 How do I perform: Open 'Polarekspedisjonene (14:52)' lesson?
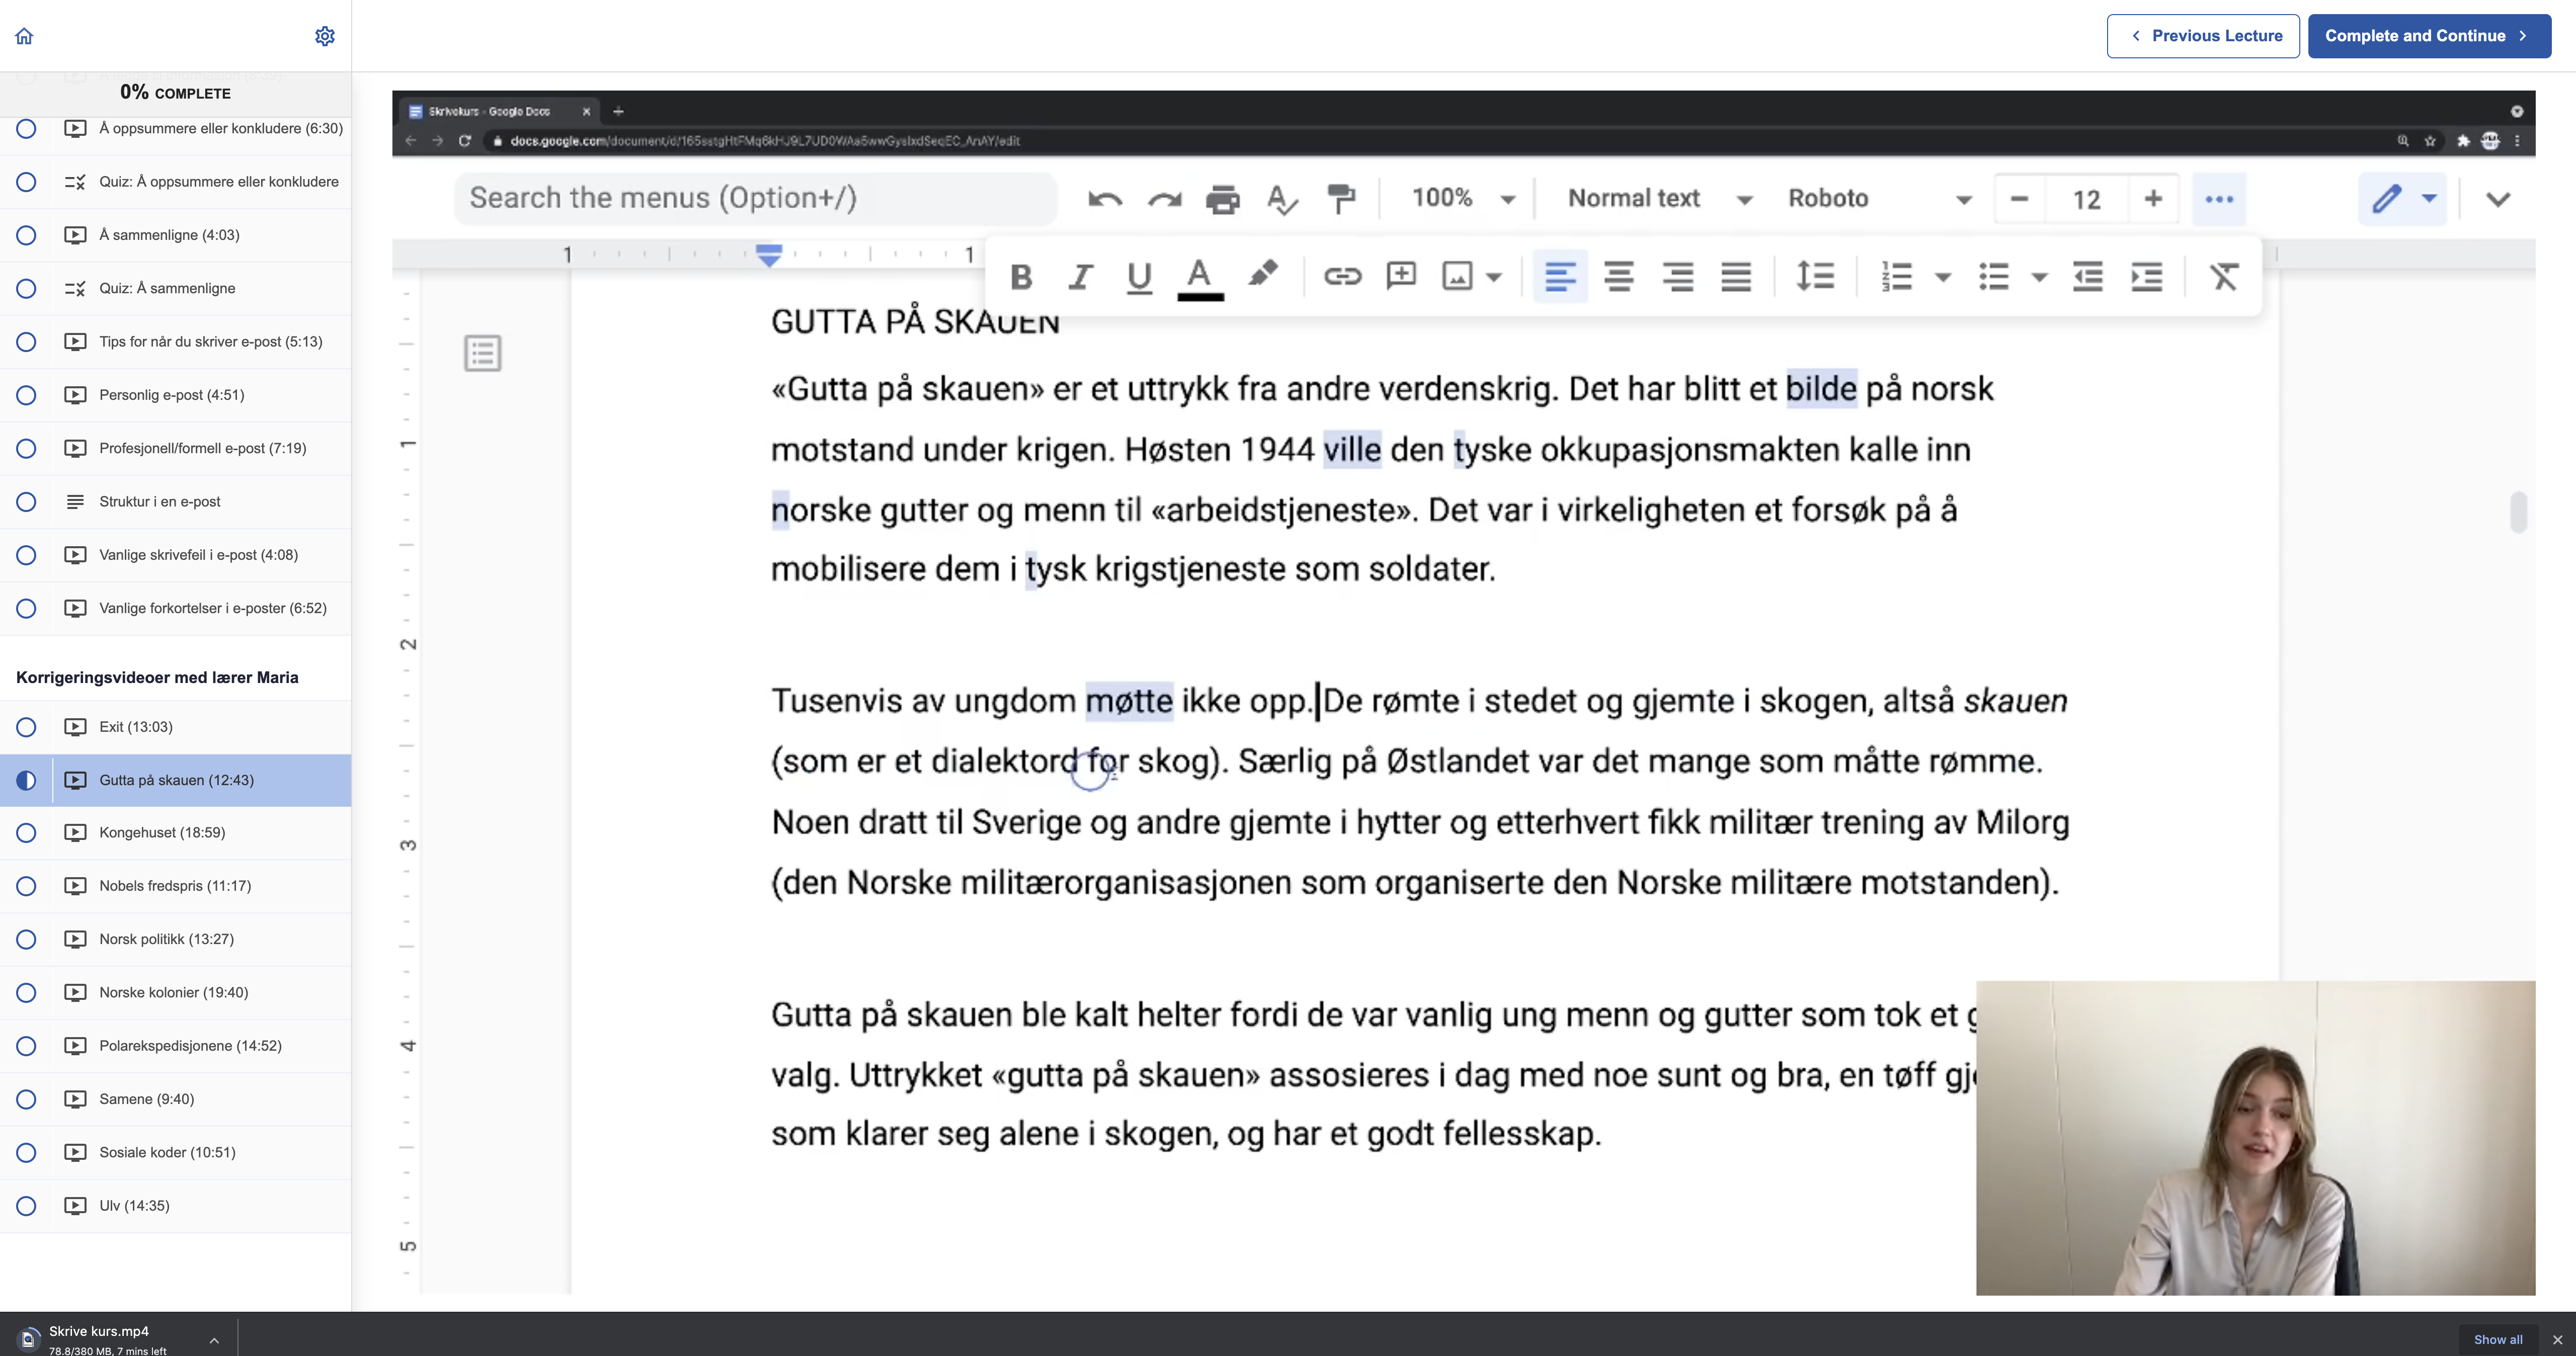[x=190, y=1046]
